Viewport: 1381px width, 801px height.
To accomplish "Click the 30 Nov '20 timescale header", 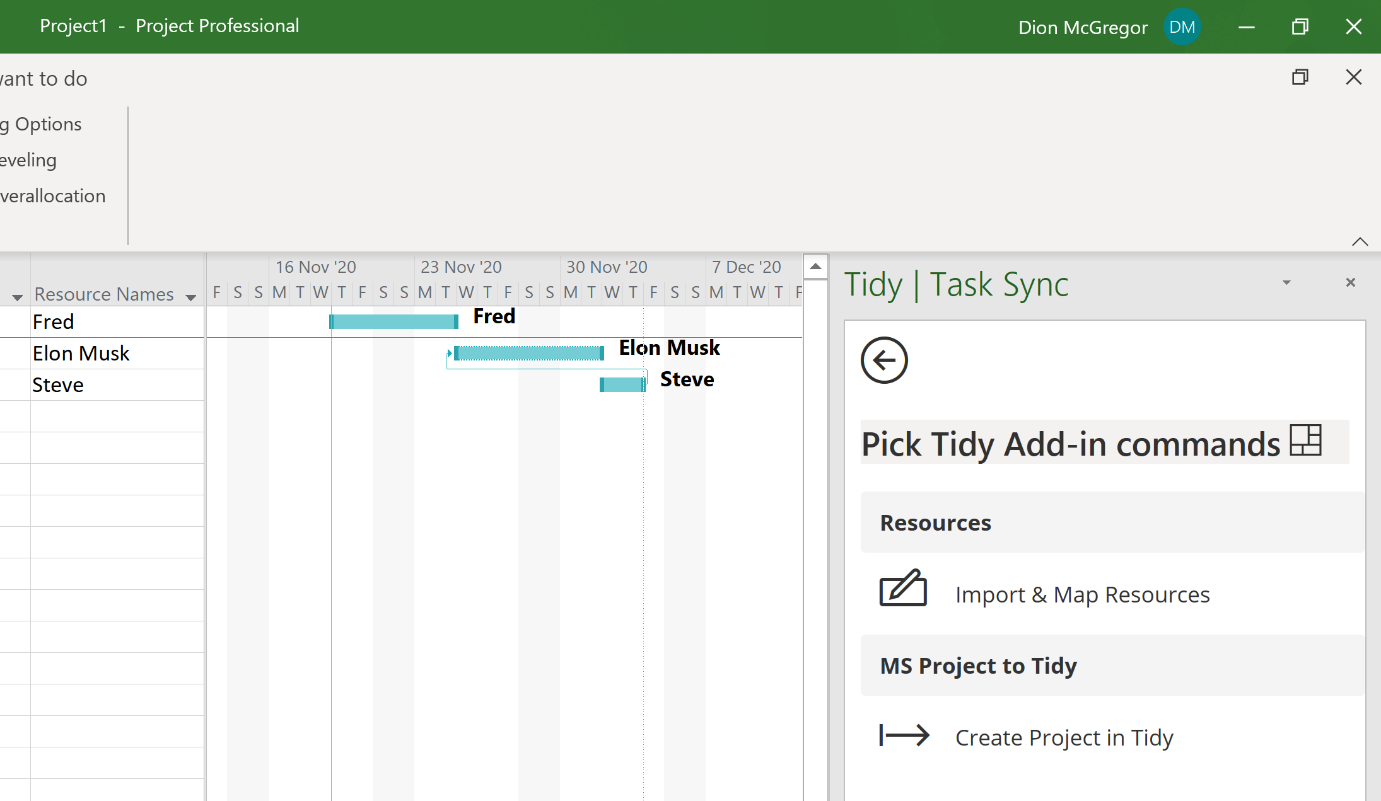I will 607,267.
